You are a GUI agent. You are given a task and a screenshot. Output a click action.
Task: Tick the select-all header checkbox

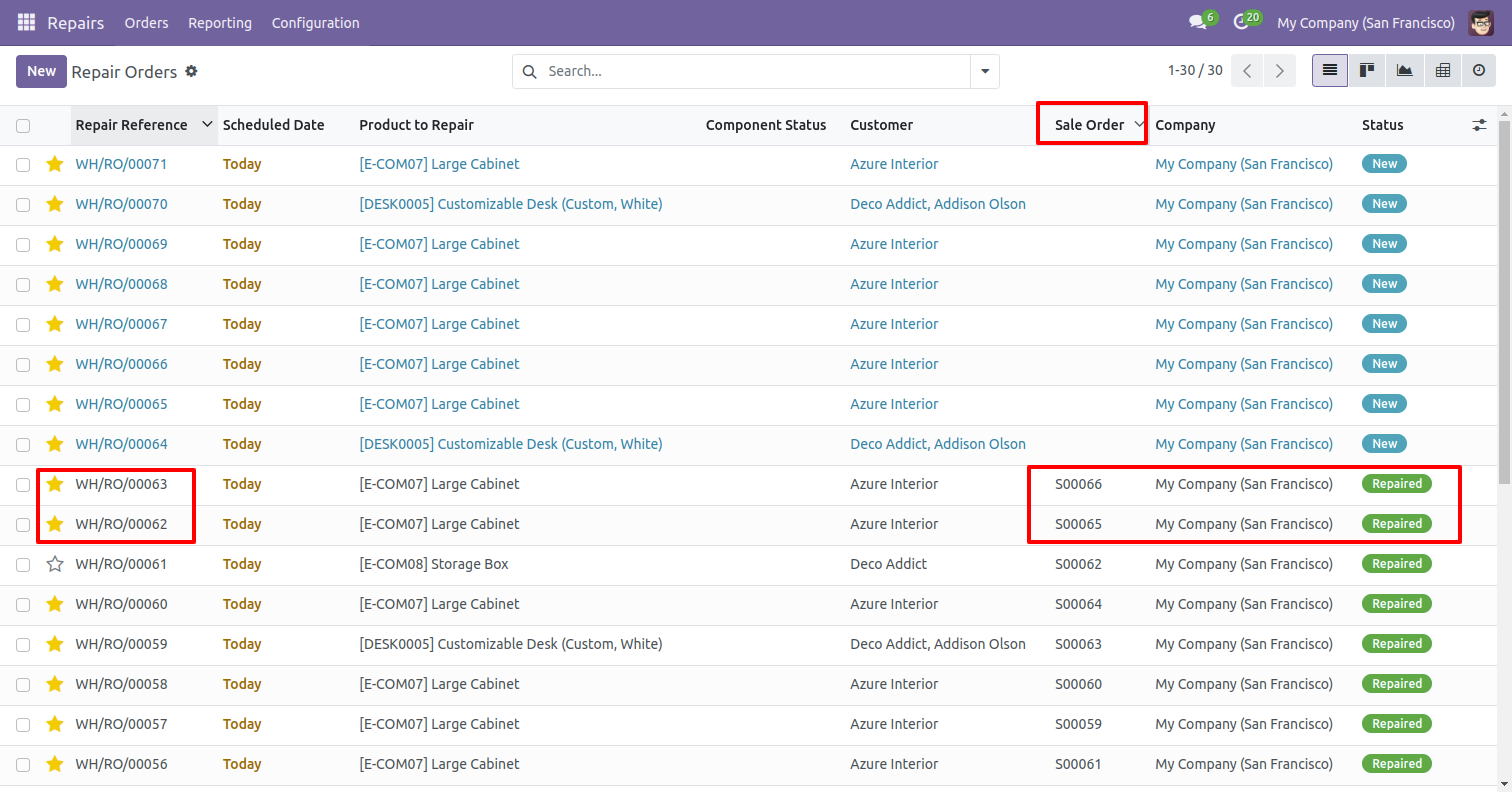click(x=23, y=126)
